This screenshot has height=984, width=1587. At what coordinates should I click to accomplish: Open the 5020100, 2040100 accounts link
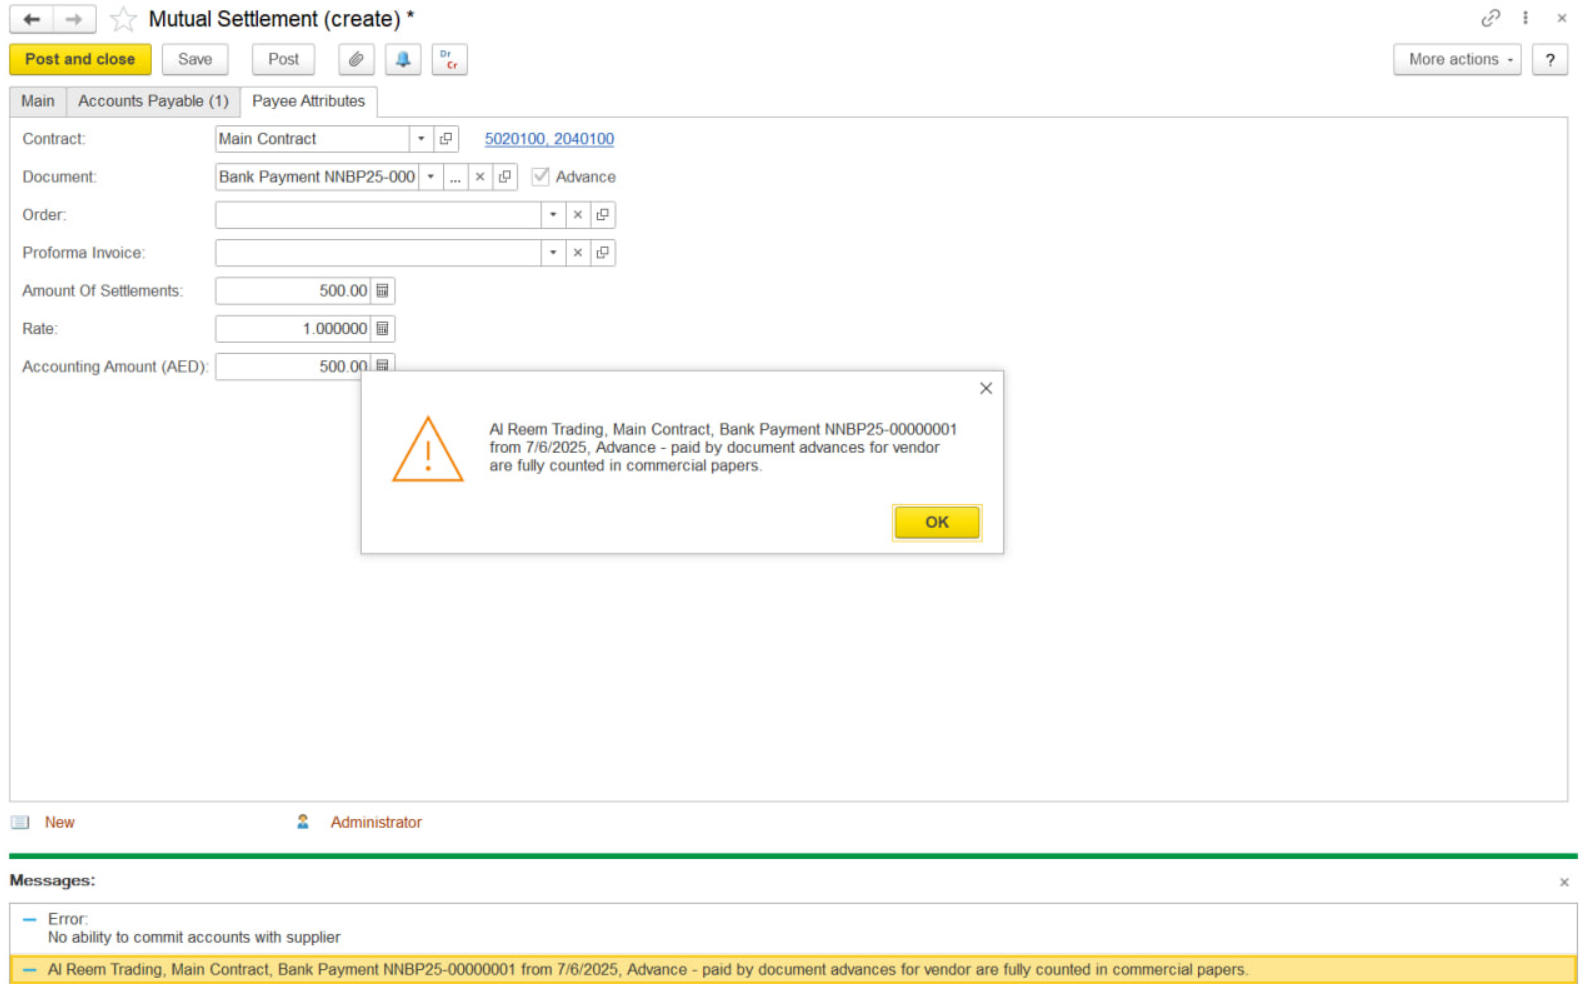click(x=549, y=139)
